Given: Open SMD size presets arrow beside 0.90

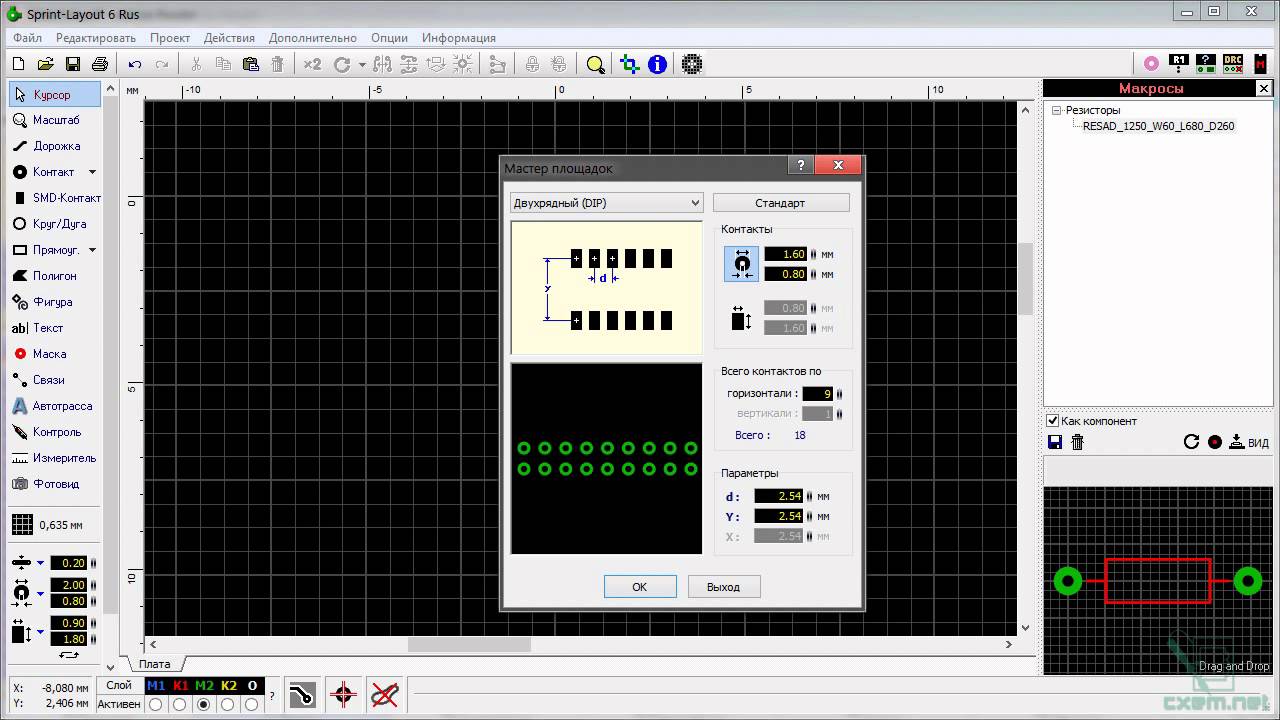Looking at the screenshot, I should click(x=41, y=631).
